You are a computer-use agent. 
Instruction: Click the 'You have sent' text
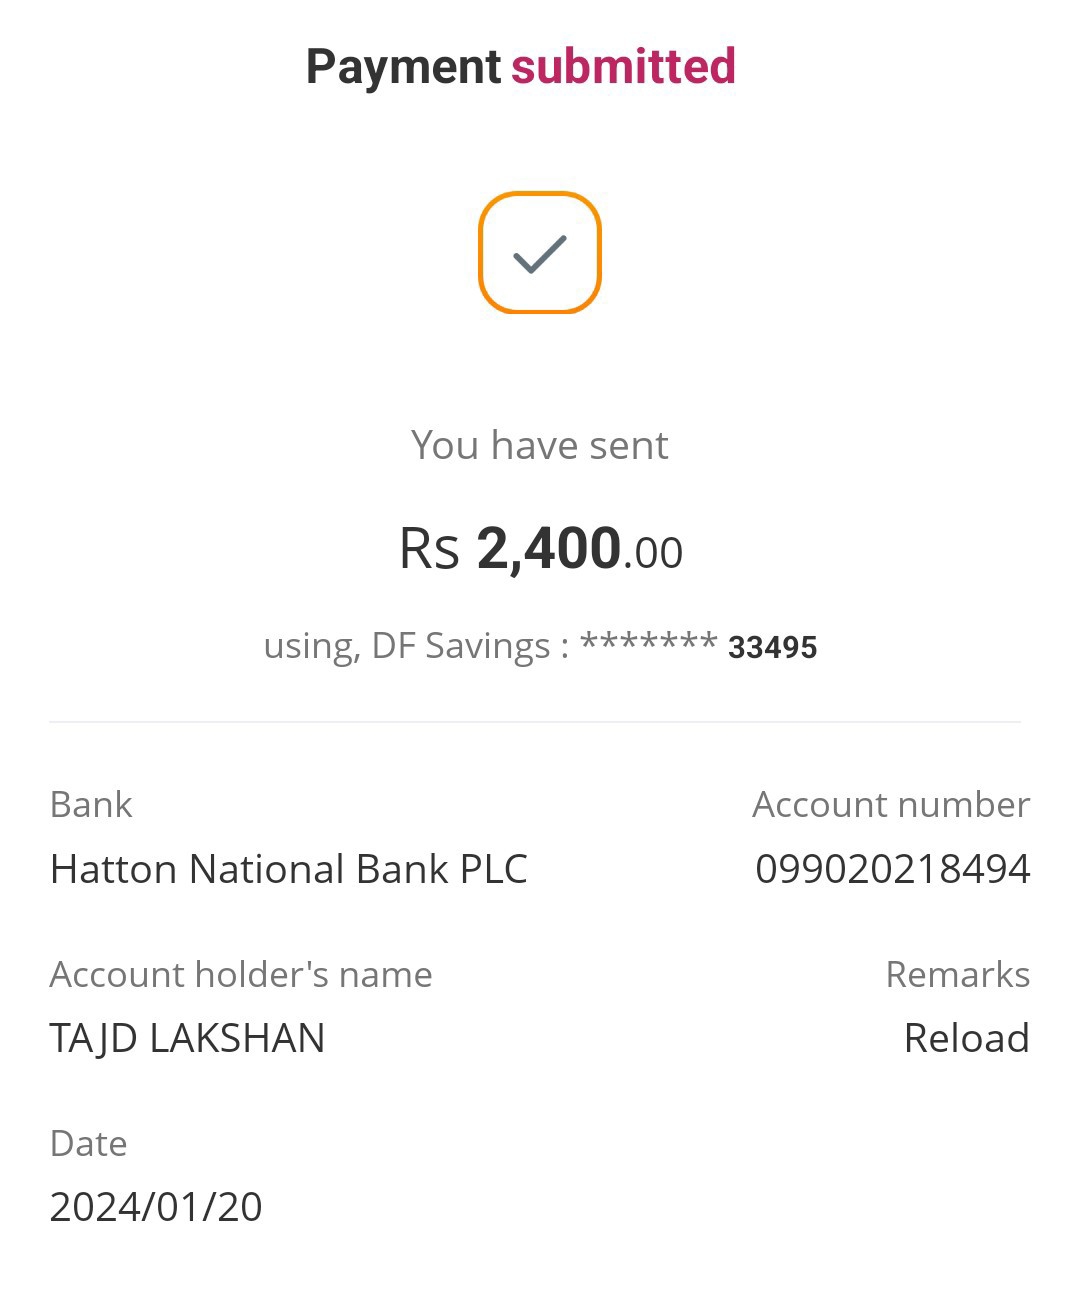point(539,445)
